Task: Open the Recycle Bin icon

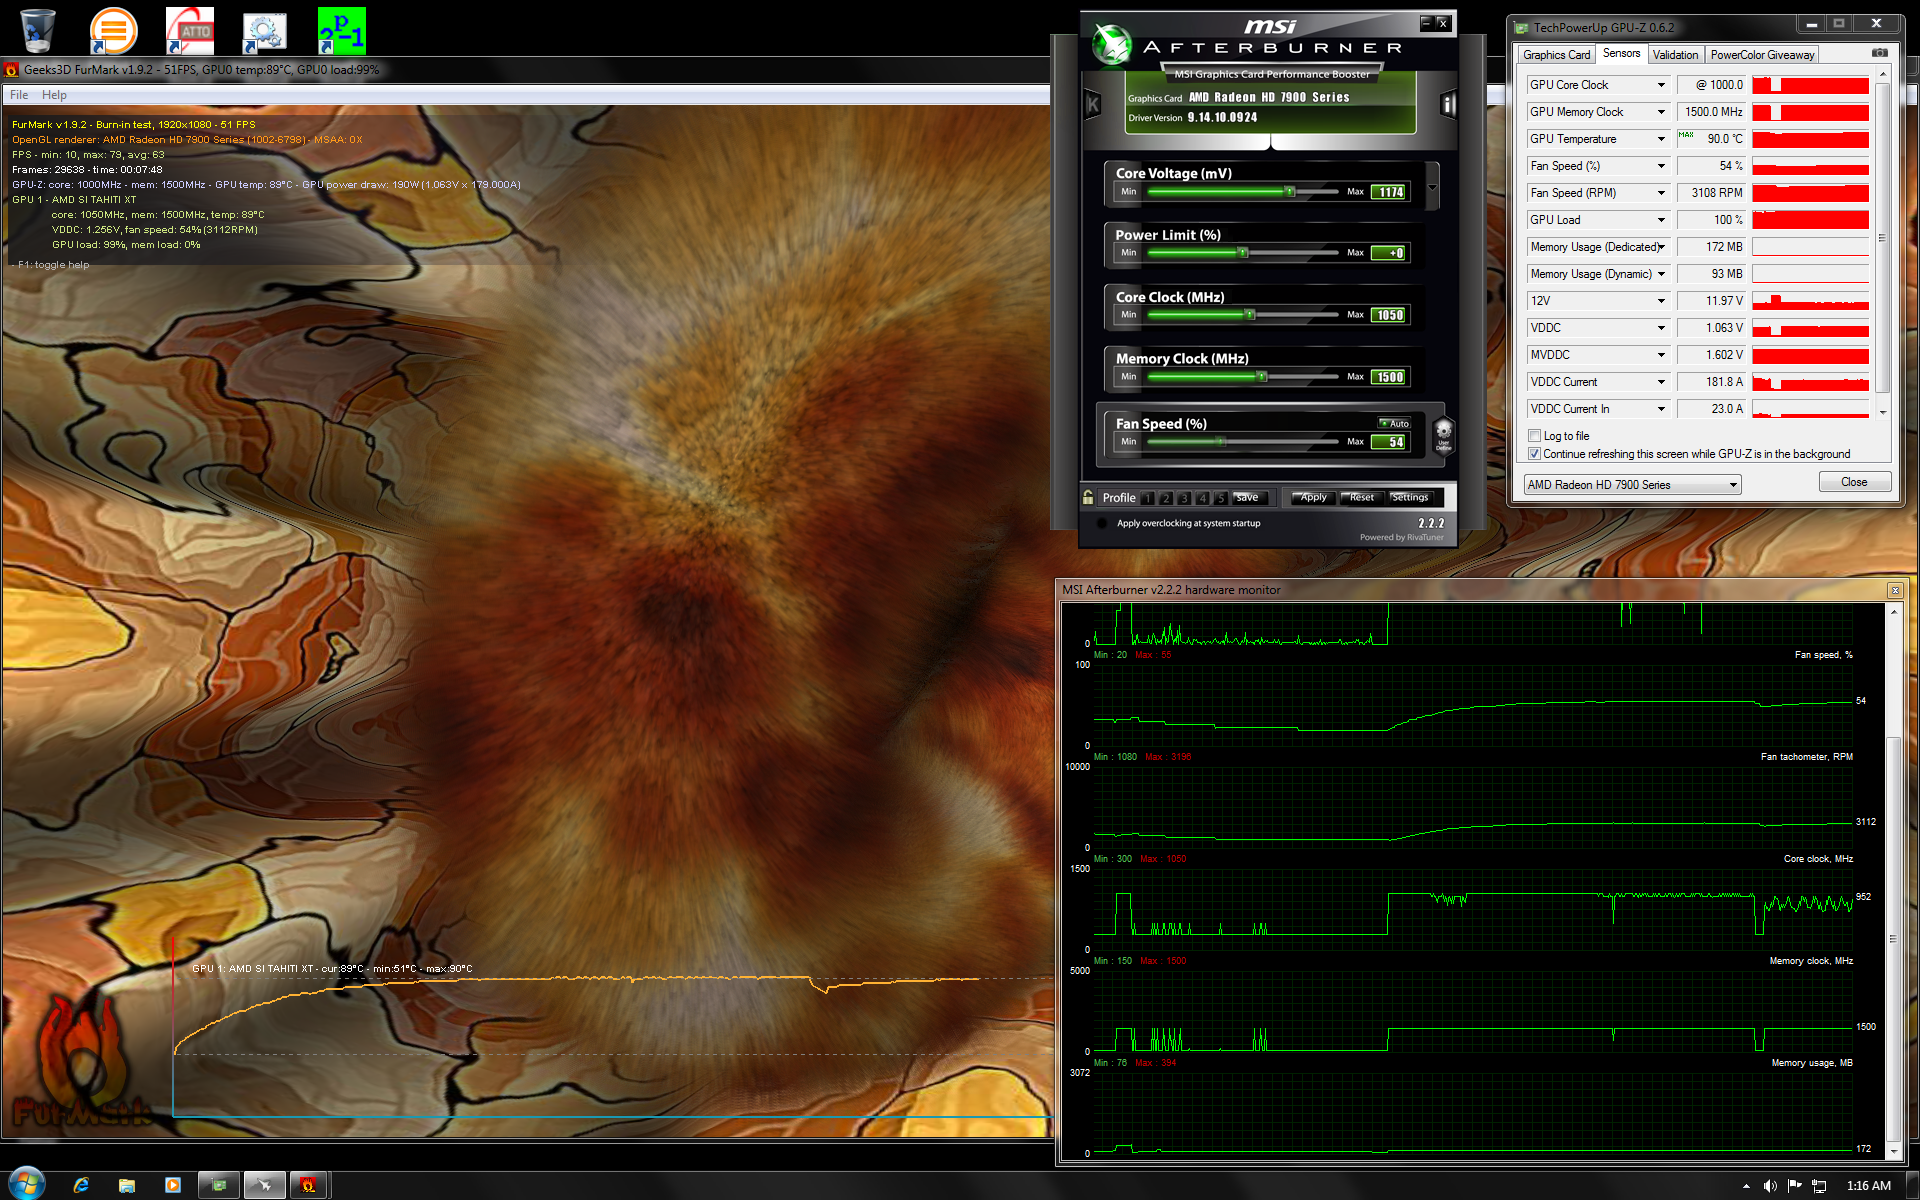Action: [37, 31]
